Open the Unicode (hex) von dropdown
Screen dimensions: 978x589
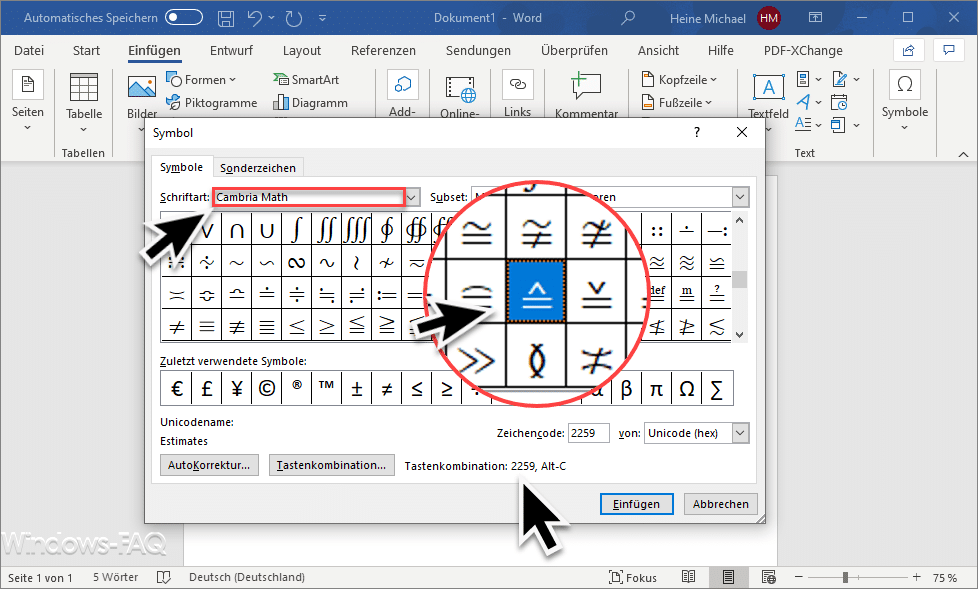coord(740,433)
